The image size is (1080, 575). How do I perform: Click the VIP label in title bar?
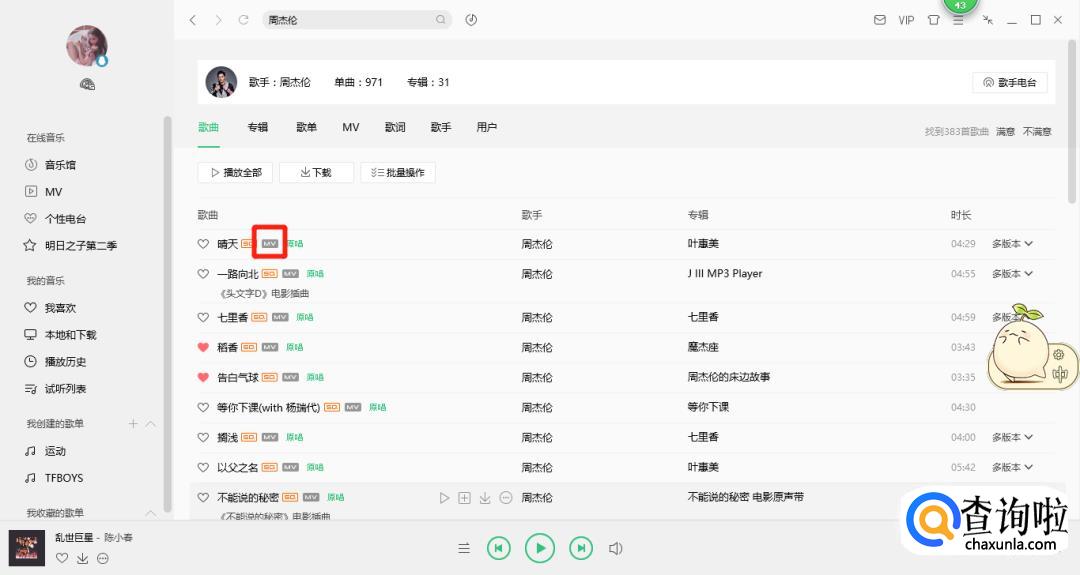point(906,20)
